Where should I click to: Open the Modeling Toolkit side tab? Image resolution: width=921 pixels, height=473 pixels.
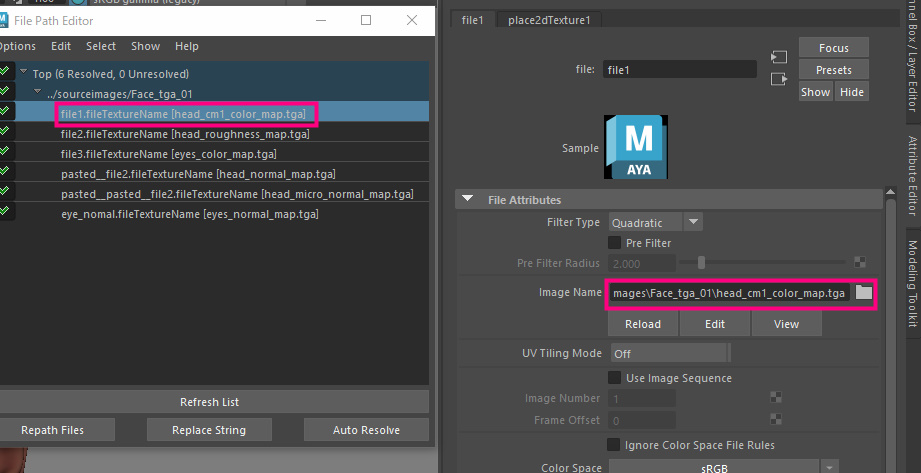pyautogui.click(x=912, y=283)
